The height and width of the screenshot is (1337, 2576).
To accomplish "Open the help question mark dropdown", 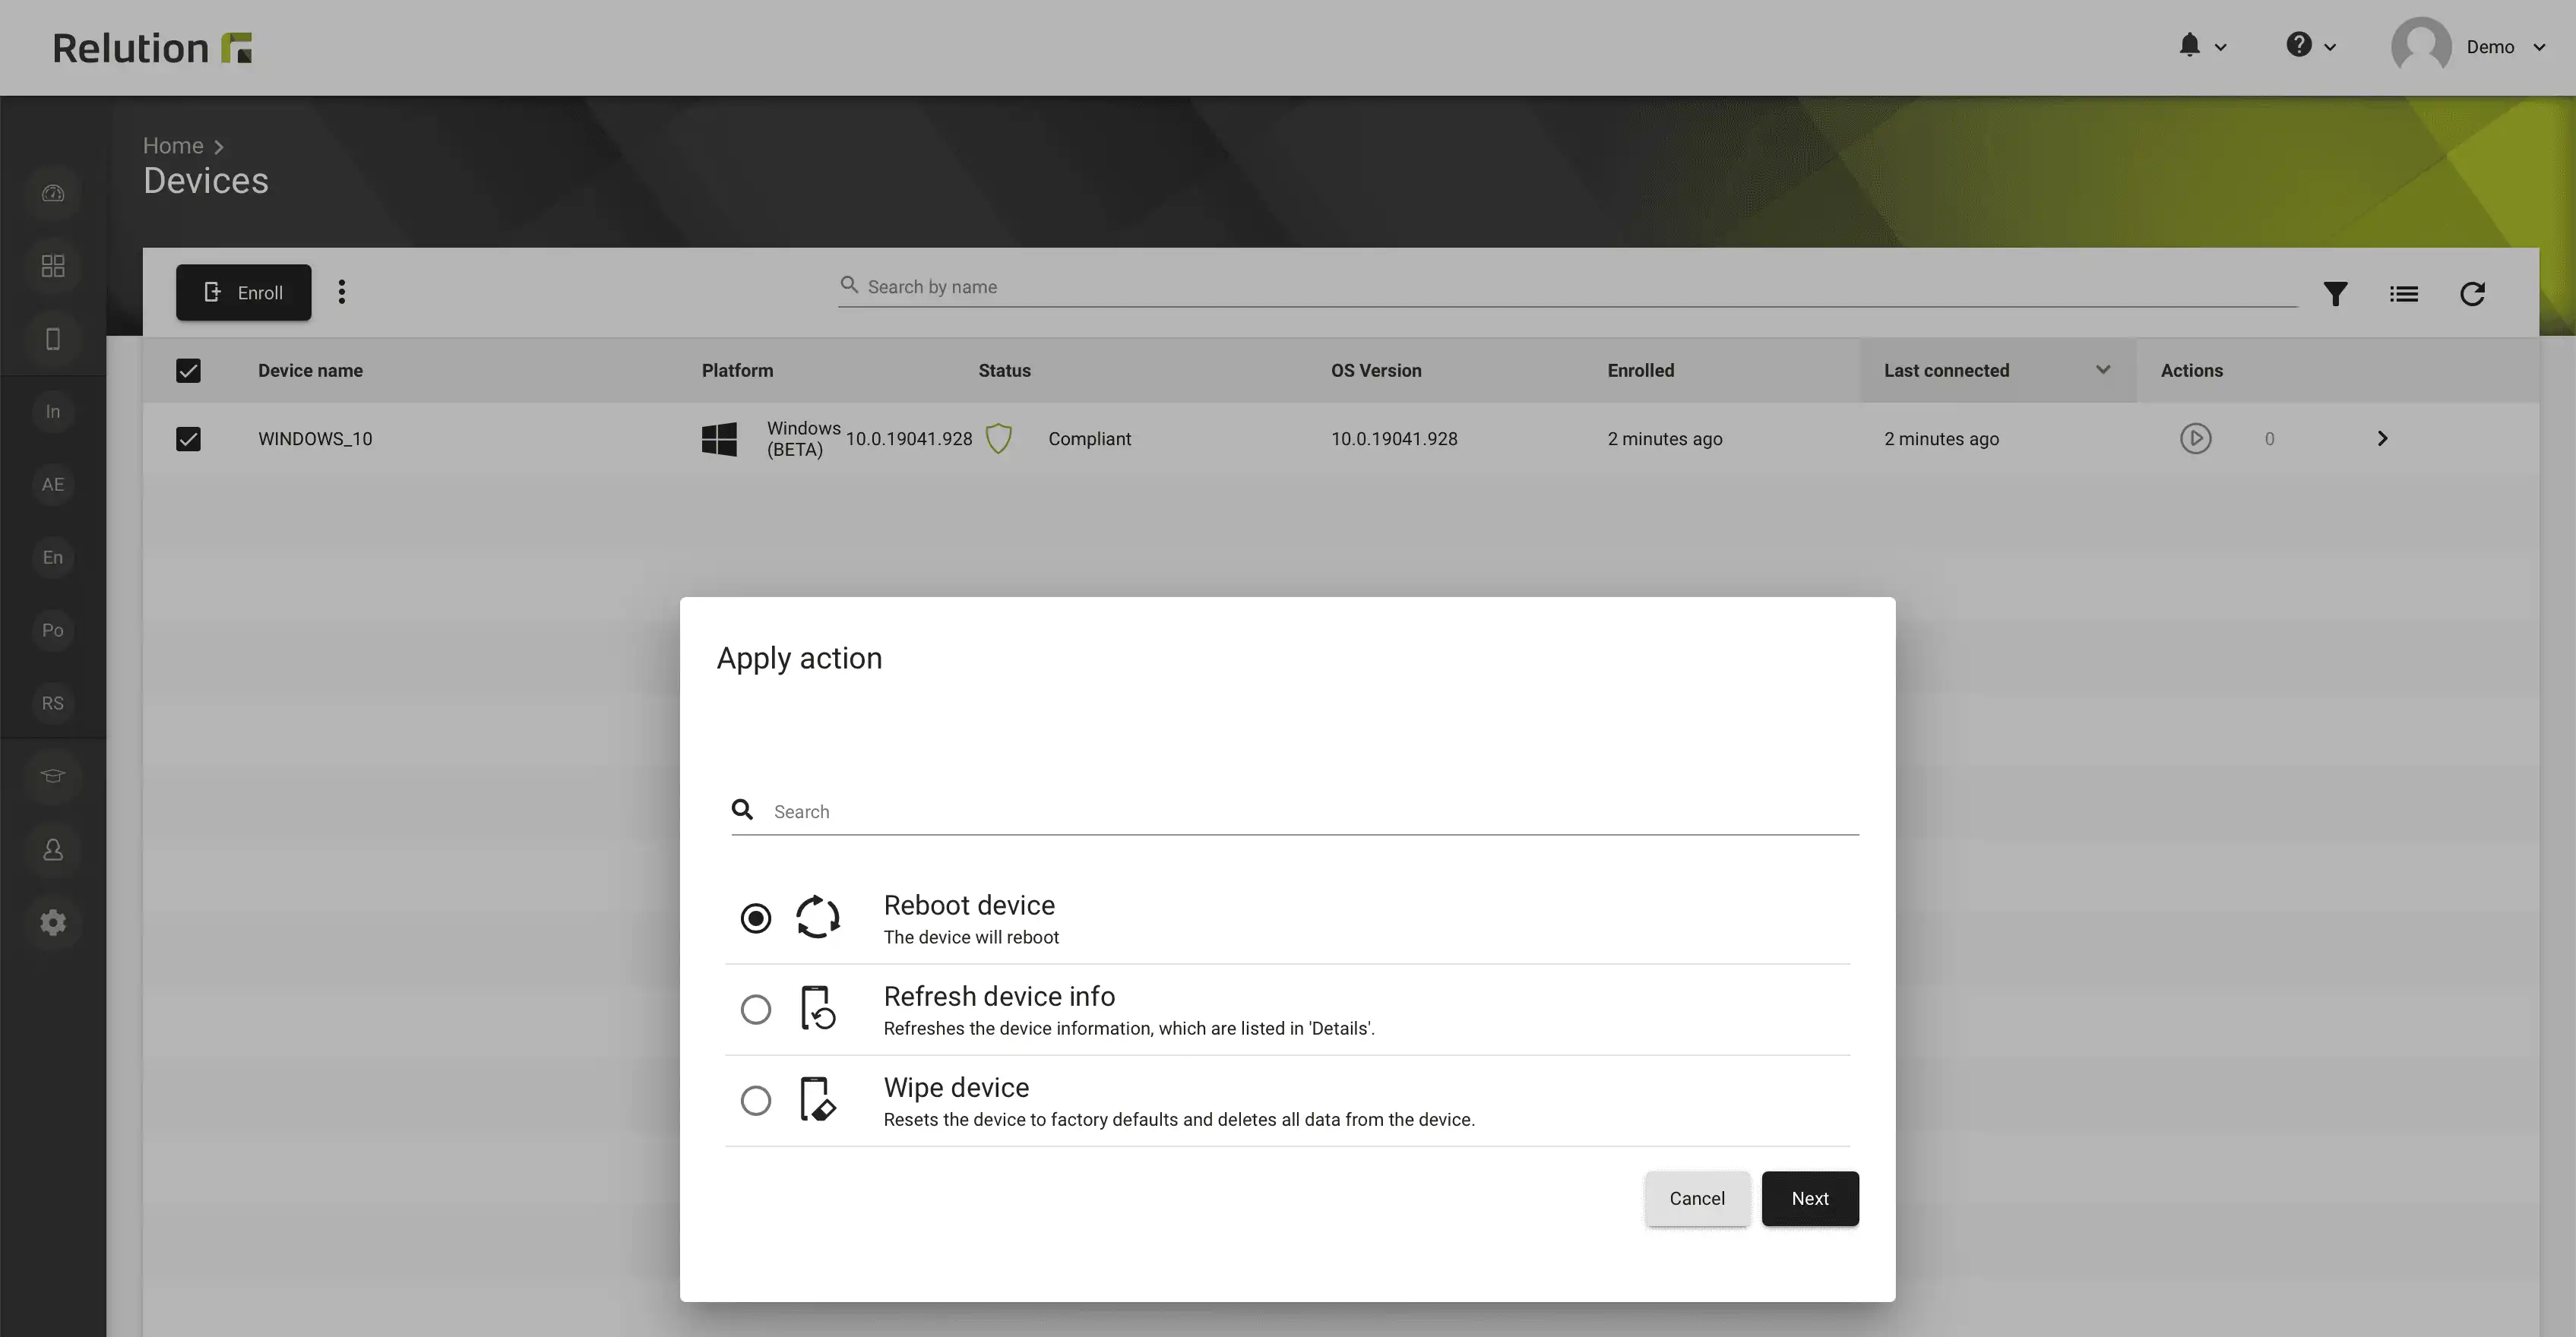I will tap(2310, 46).
